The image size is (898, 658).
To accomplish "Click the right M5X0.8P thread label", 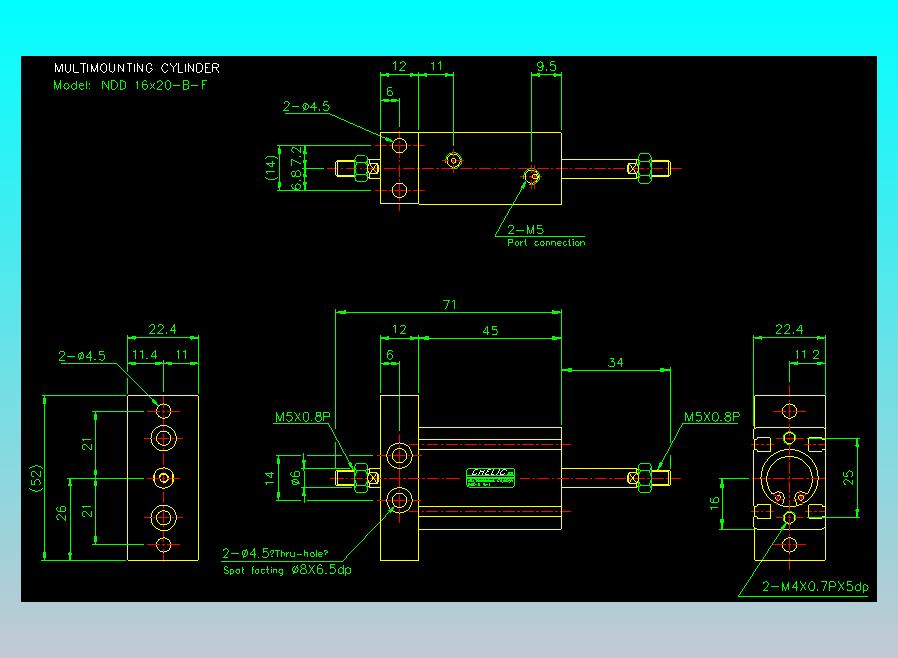I will tap(711, 417).
